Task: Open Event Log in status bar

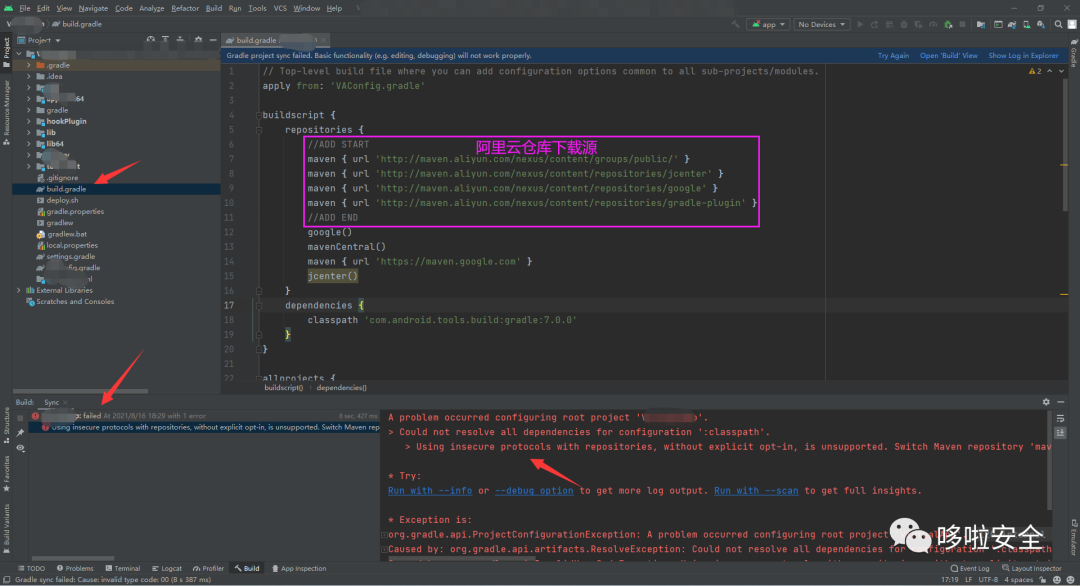Action: [x=970, y=568]
